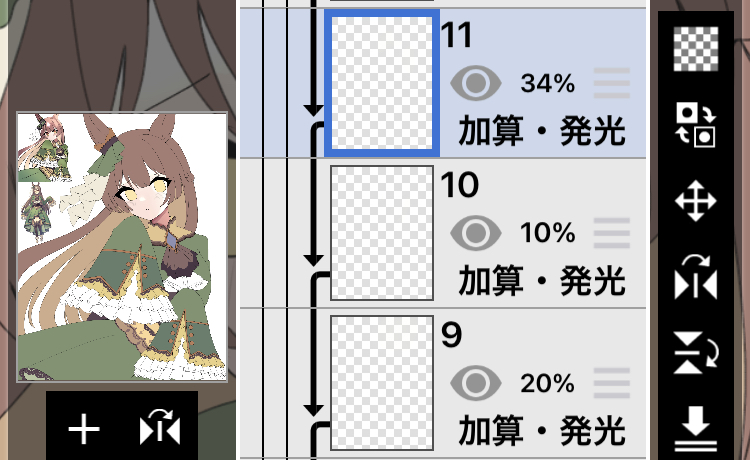This screenshot has height=460, width=750.
Task: Open the blend mode of layer 11
Action: [541, 131]
